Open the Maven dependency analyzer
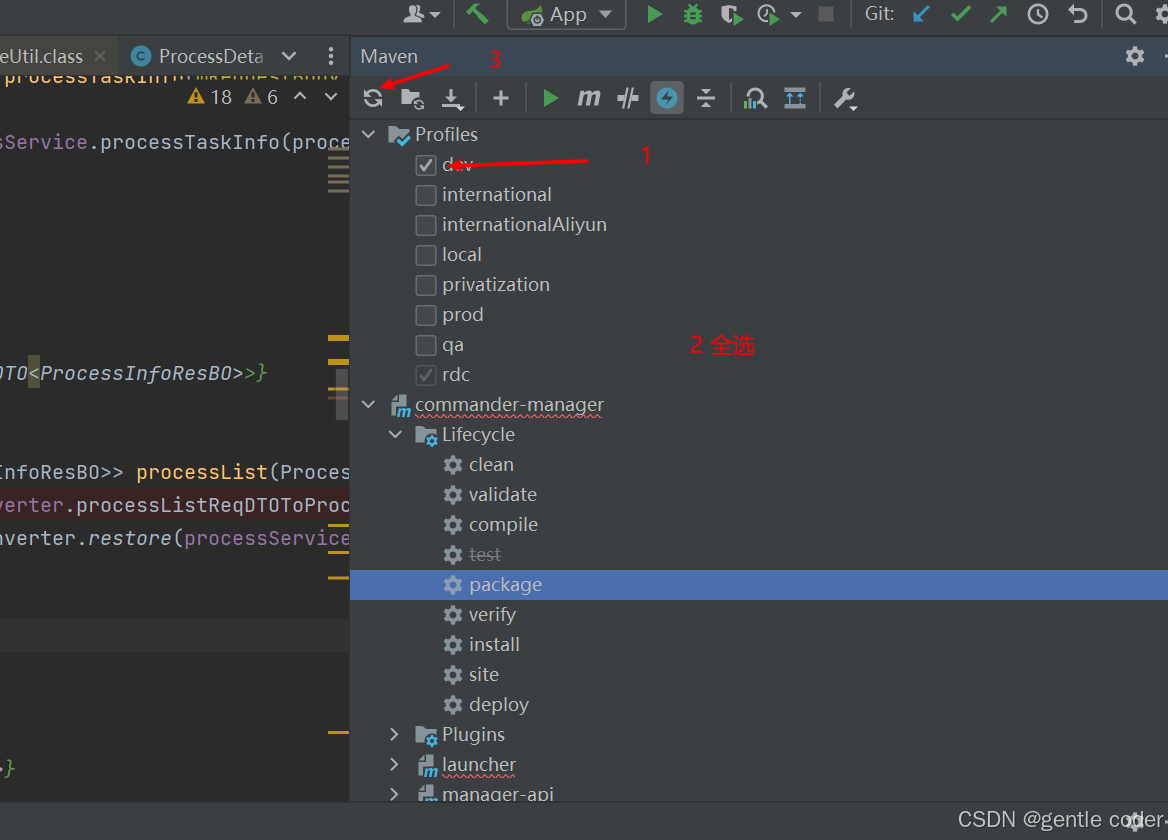Viewport: 1168px width, 840px height. click(x=755, y=97)
